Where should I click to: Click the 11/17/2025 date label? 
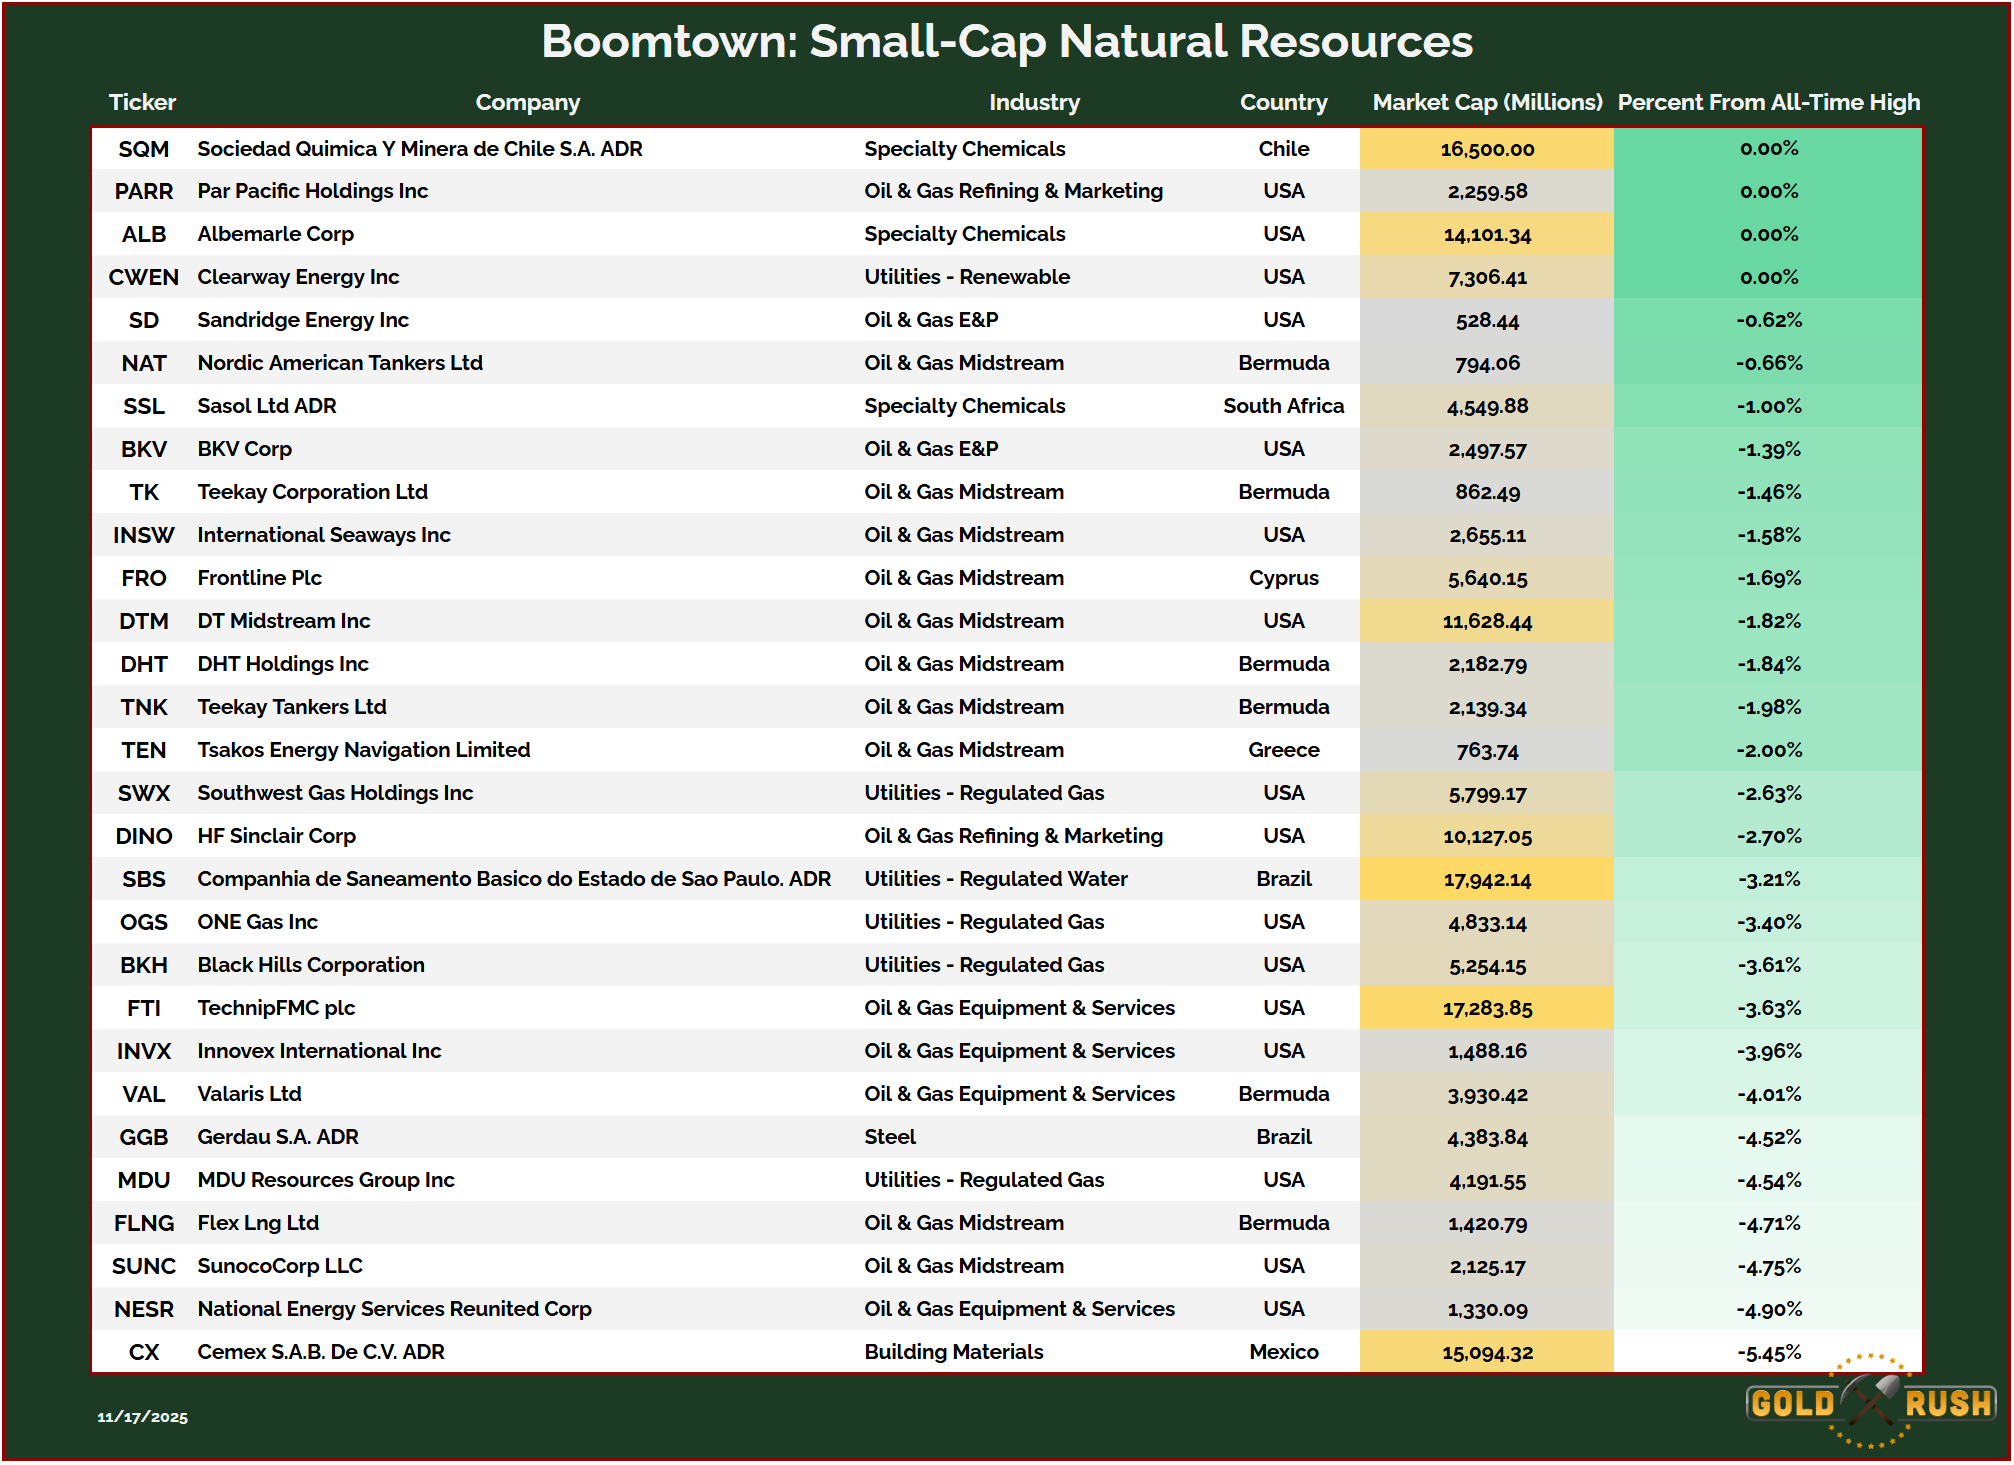tap(142, 1417)
